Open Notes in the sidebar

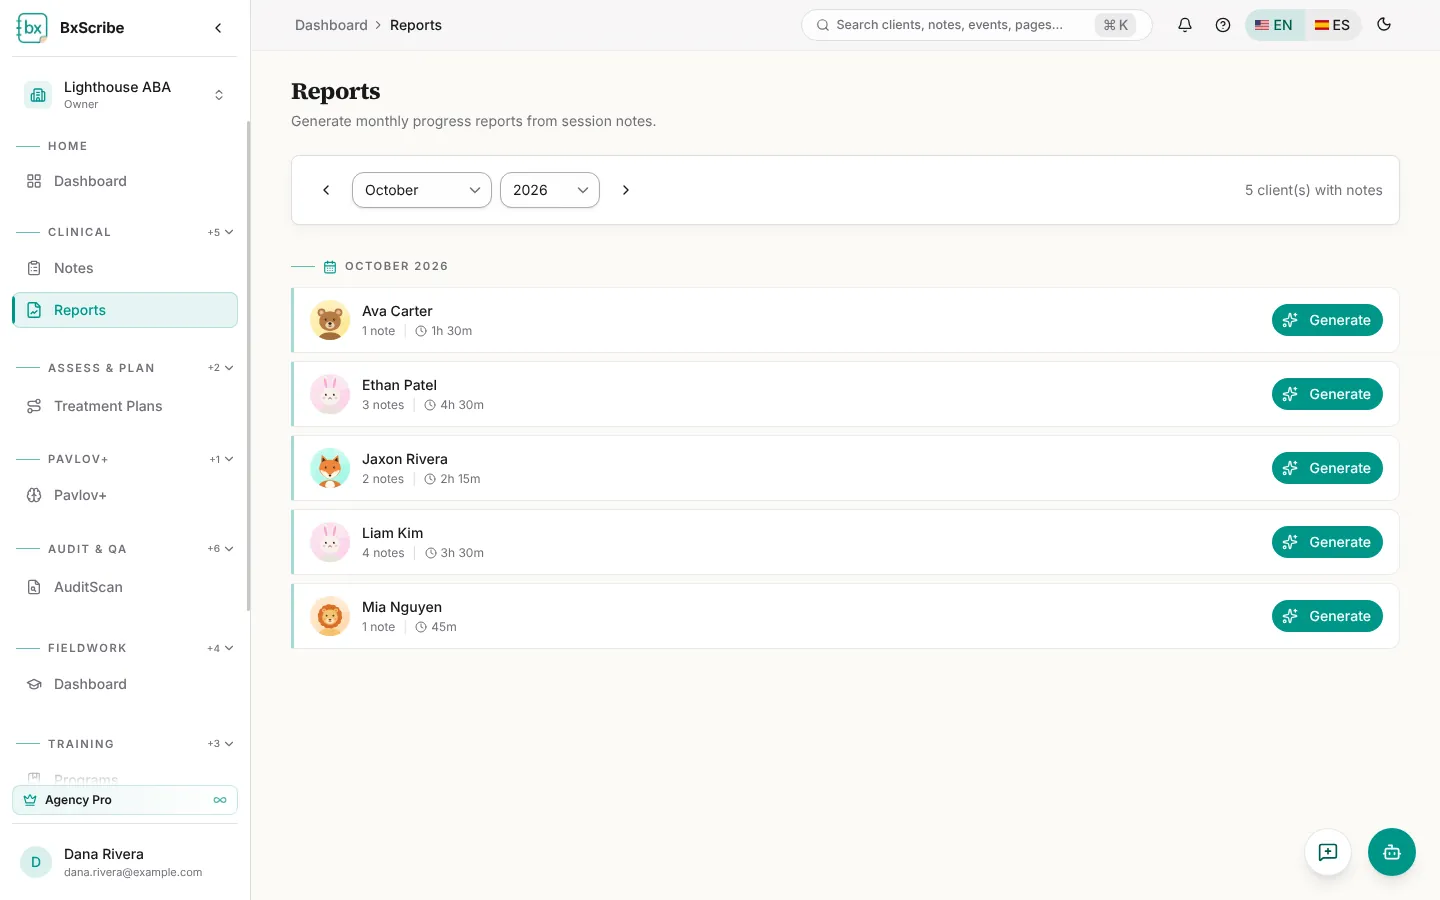125,268
